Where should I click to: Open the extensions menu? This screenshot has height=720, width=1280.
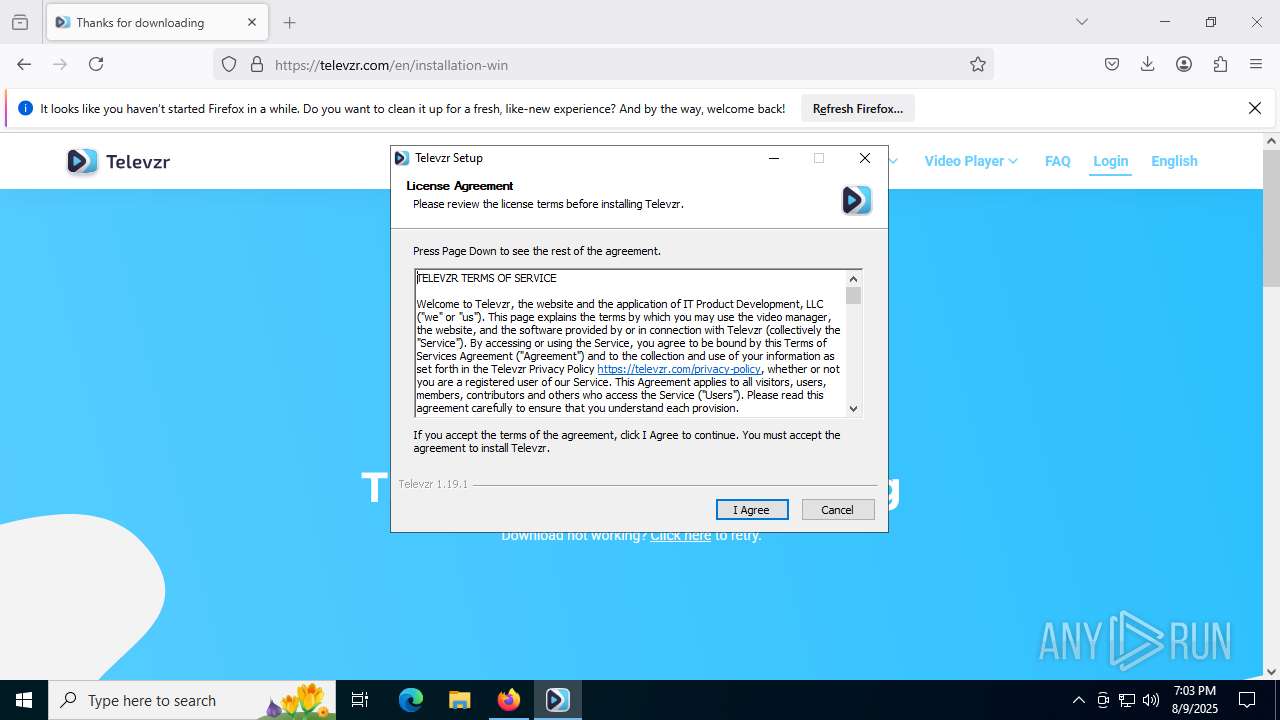1220,64
